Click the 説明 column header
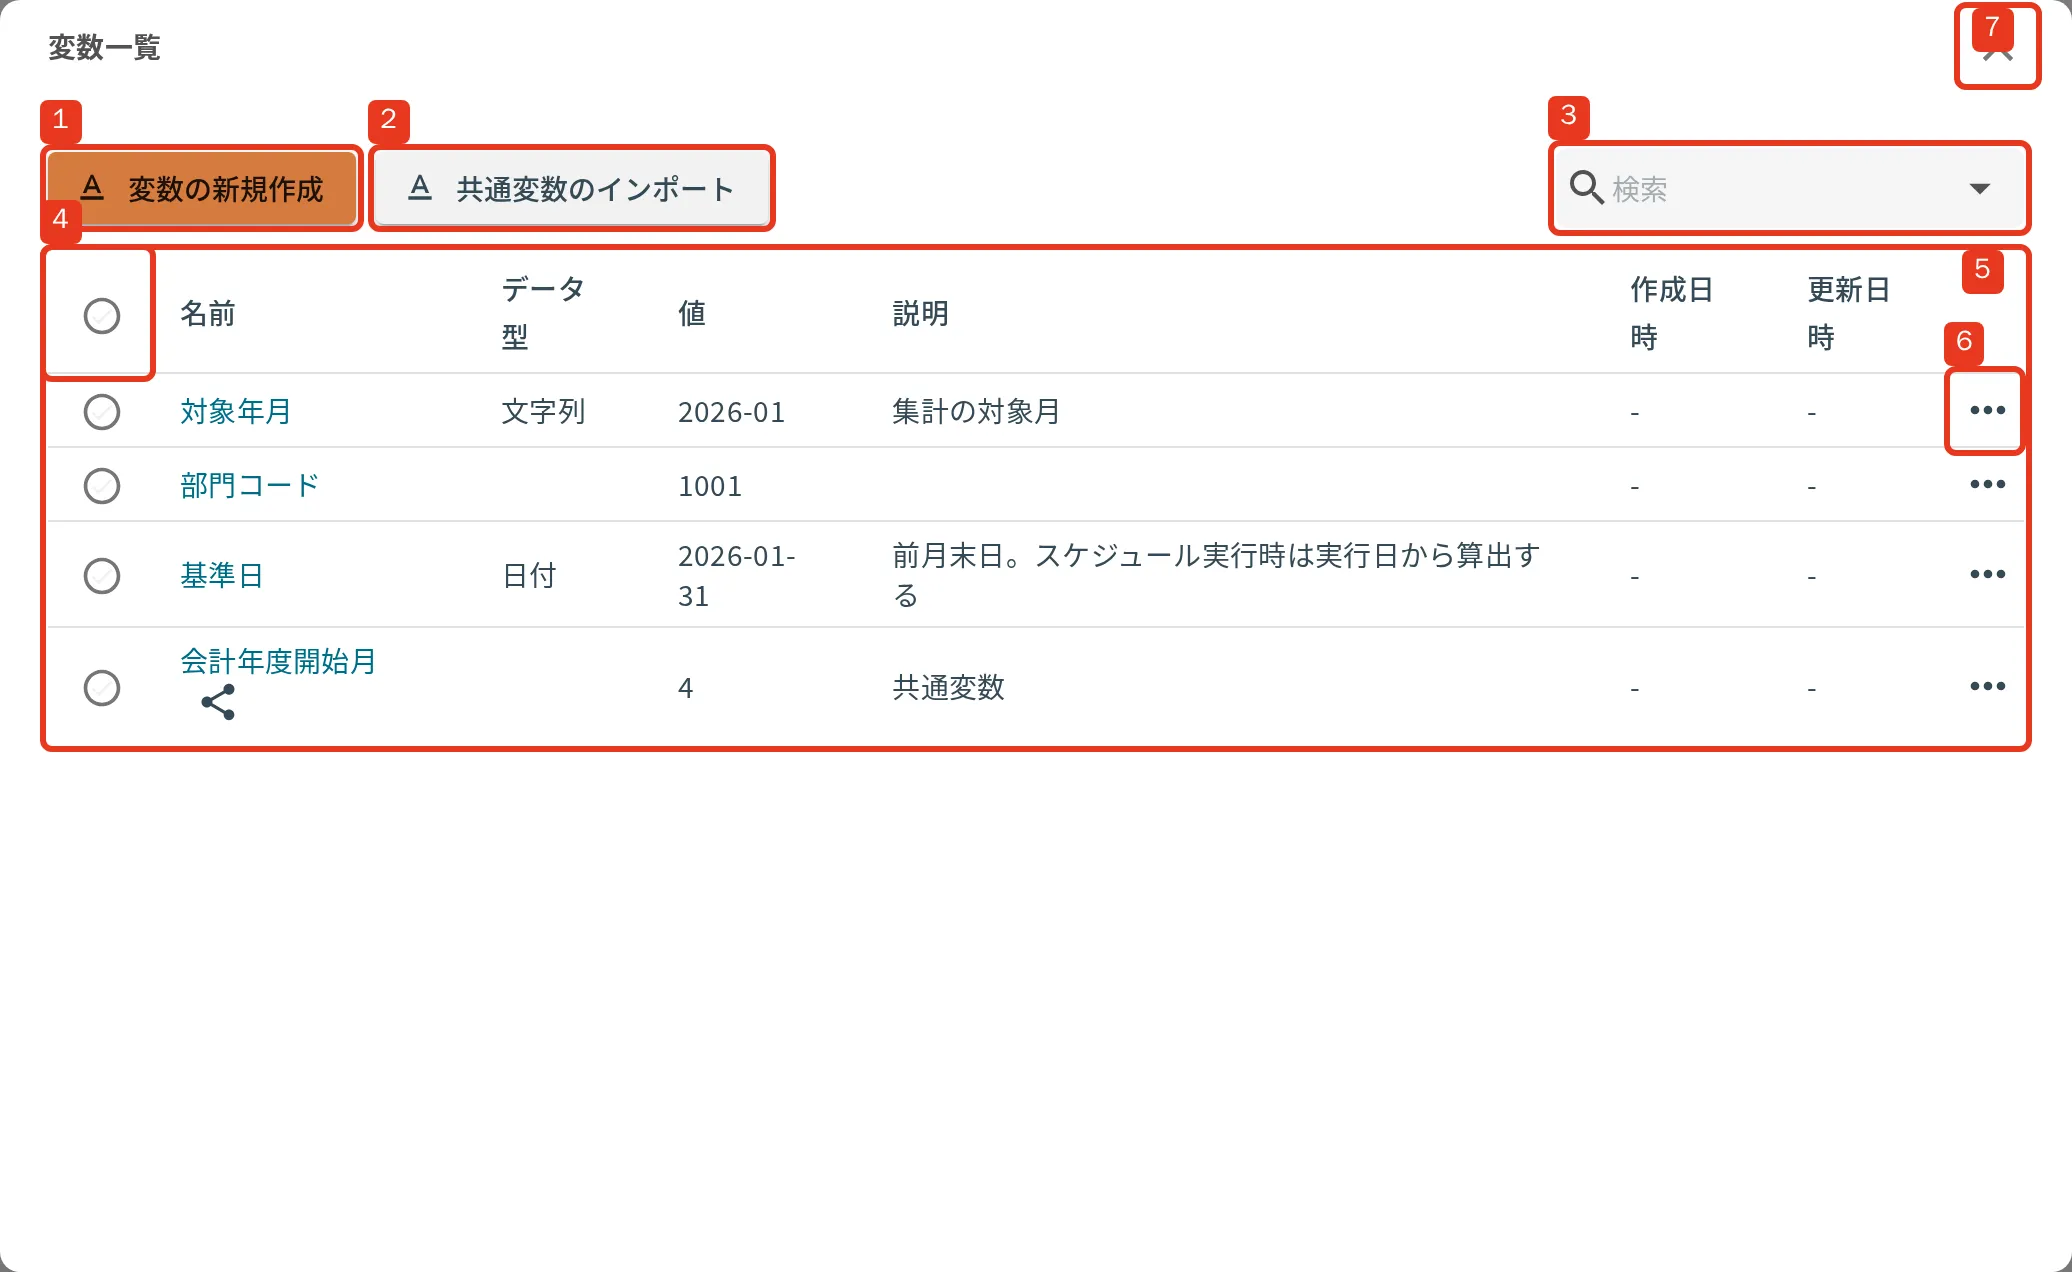 [920, 314]
